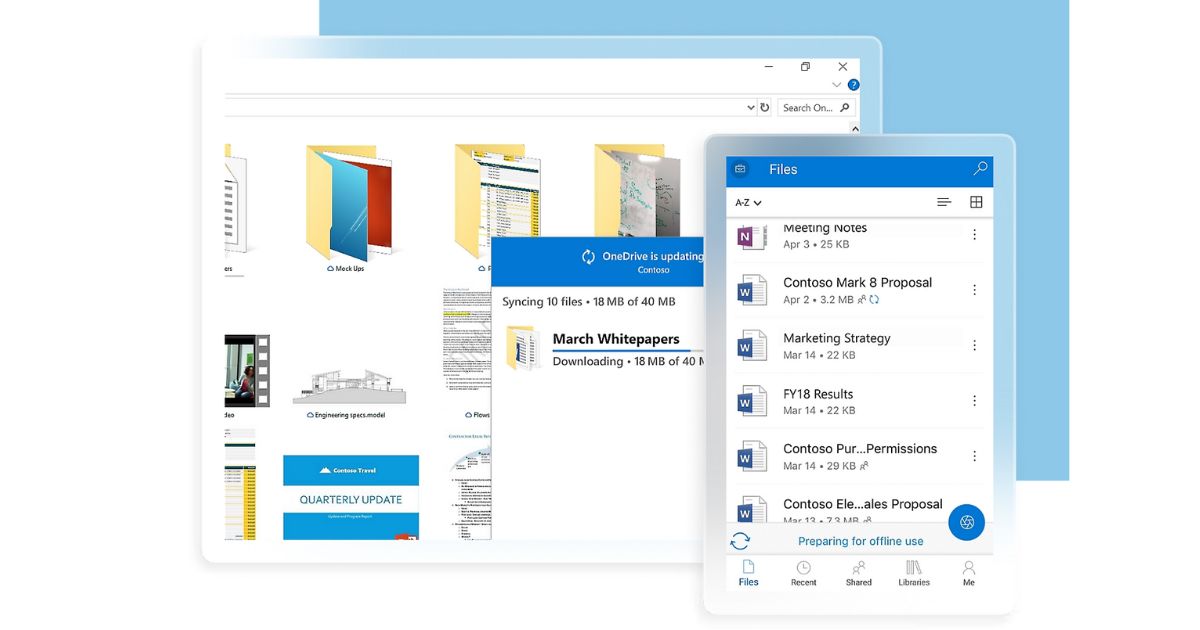Open more options for FY18 Results
This screenshot has width=1200, height=630.
tap(974, 400)
